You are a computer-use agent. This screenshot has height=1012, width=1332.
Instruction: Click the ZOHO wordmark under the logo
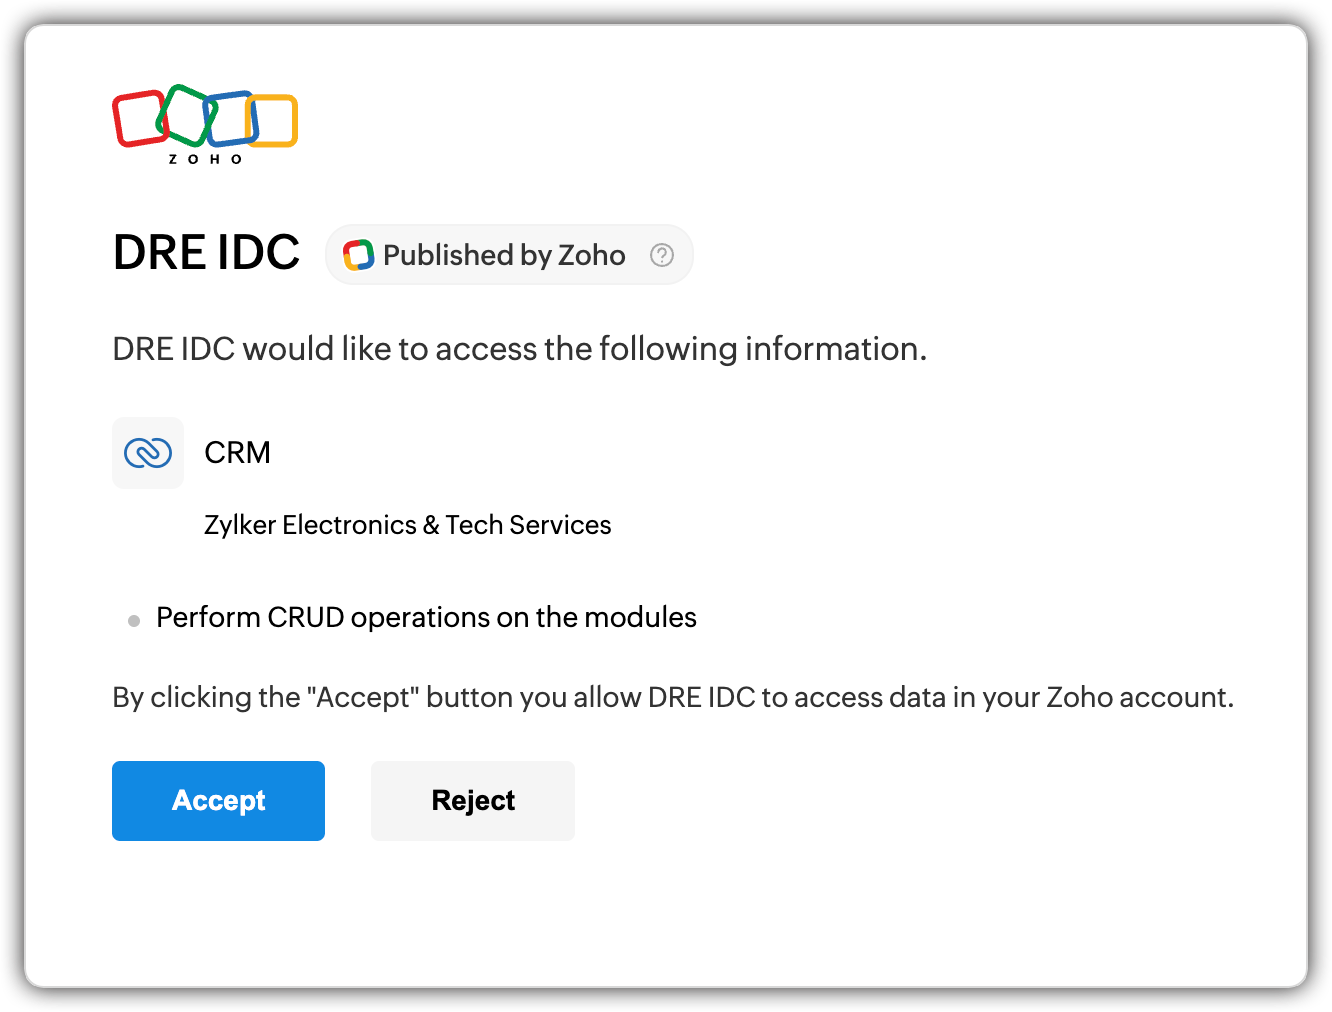pyautogui.click(x=205, y=159)
